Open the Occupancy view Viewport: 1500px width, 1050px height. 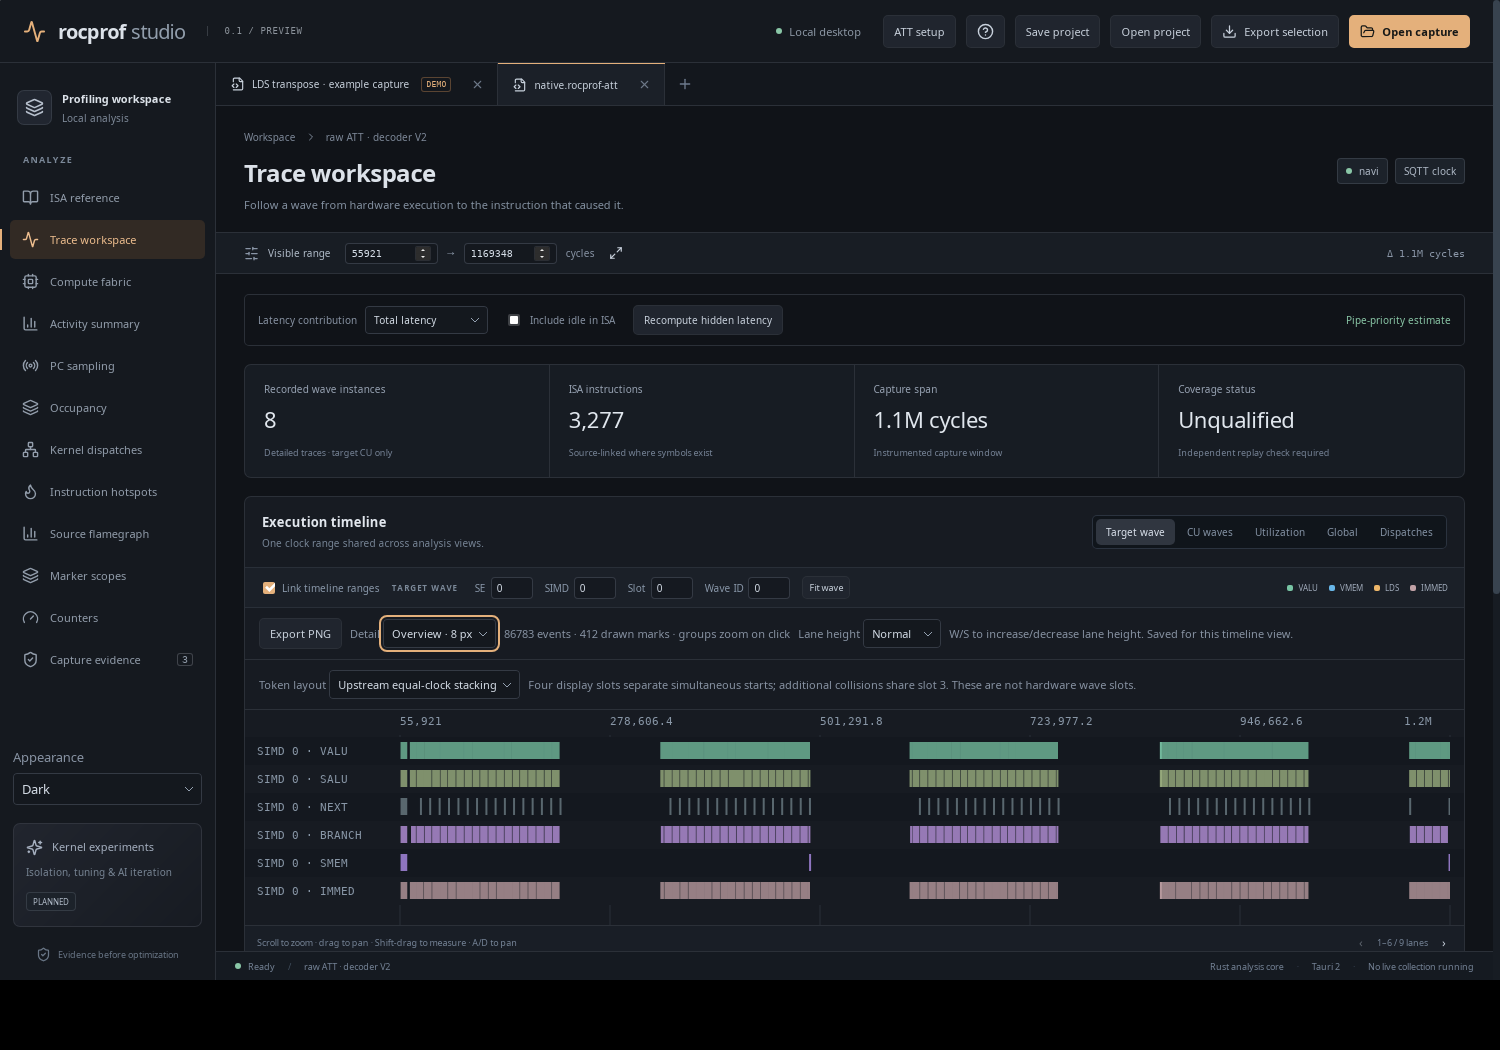pos(107,408)
